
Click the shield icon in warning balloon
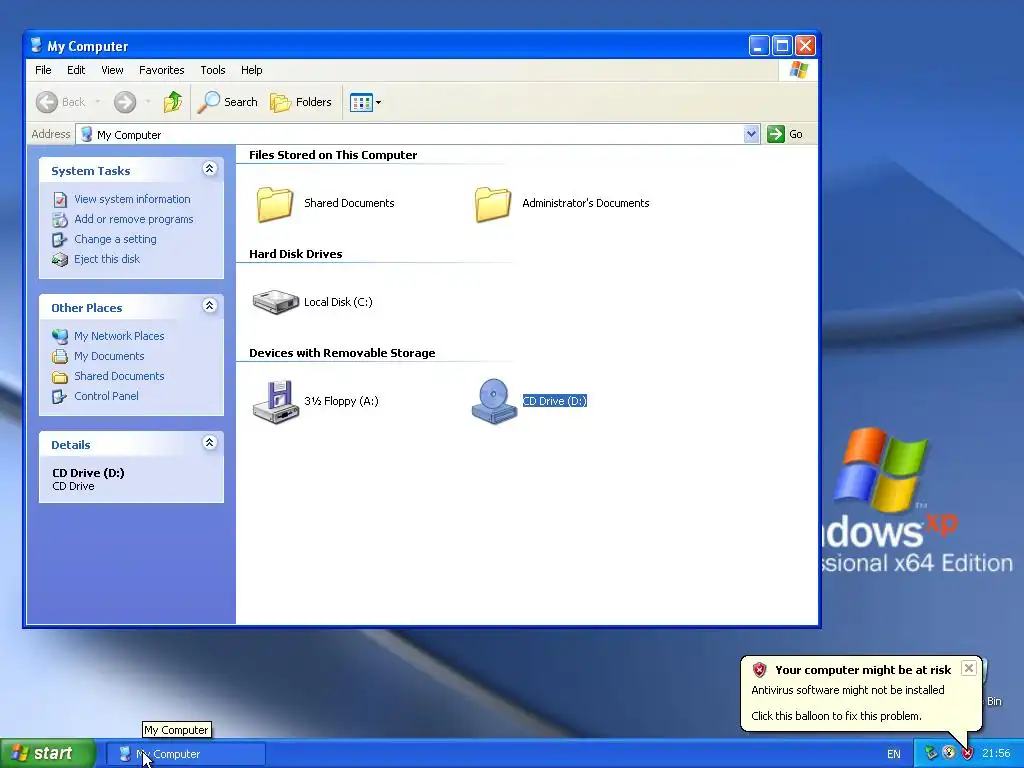click(x=760, y=669)
